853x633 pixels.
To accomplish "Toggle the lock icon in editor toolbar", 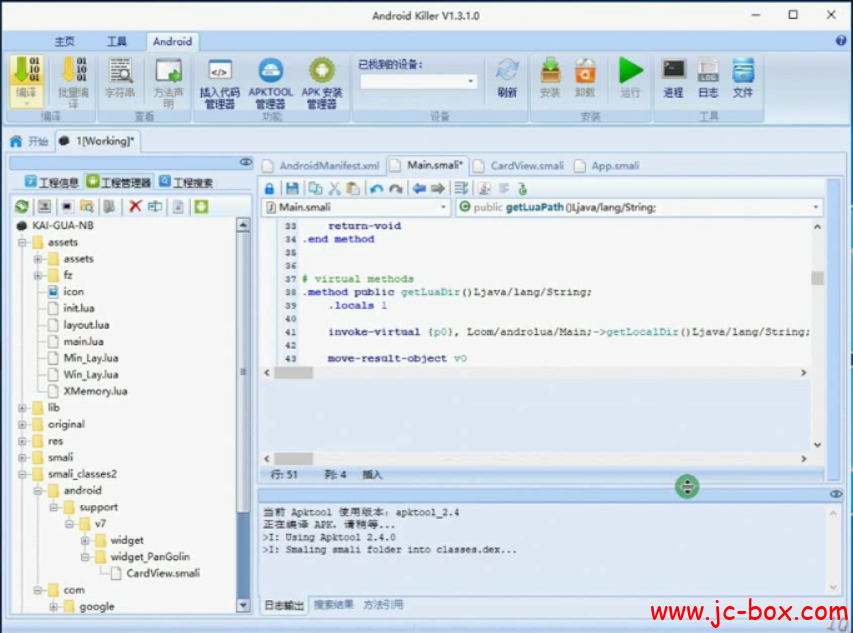I will [270, 188].
